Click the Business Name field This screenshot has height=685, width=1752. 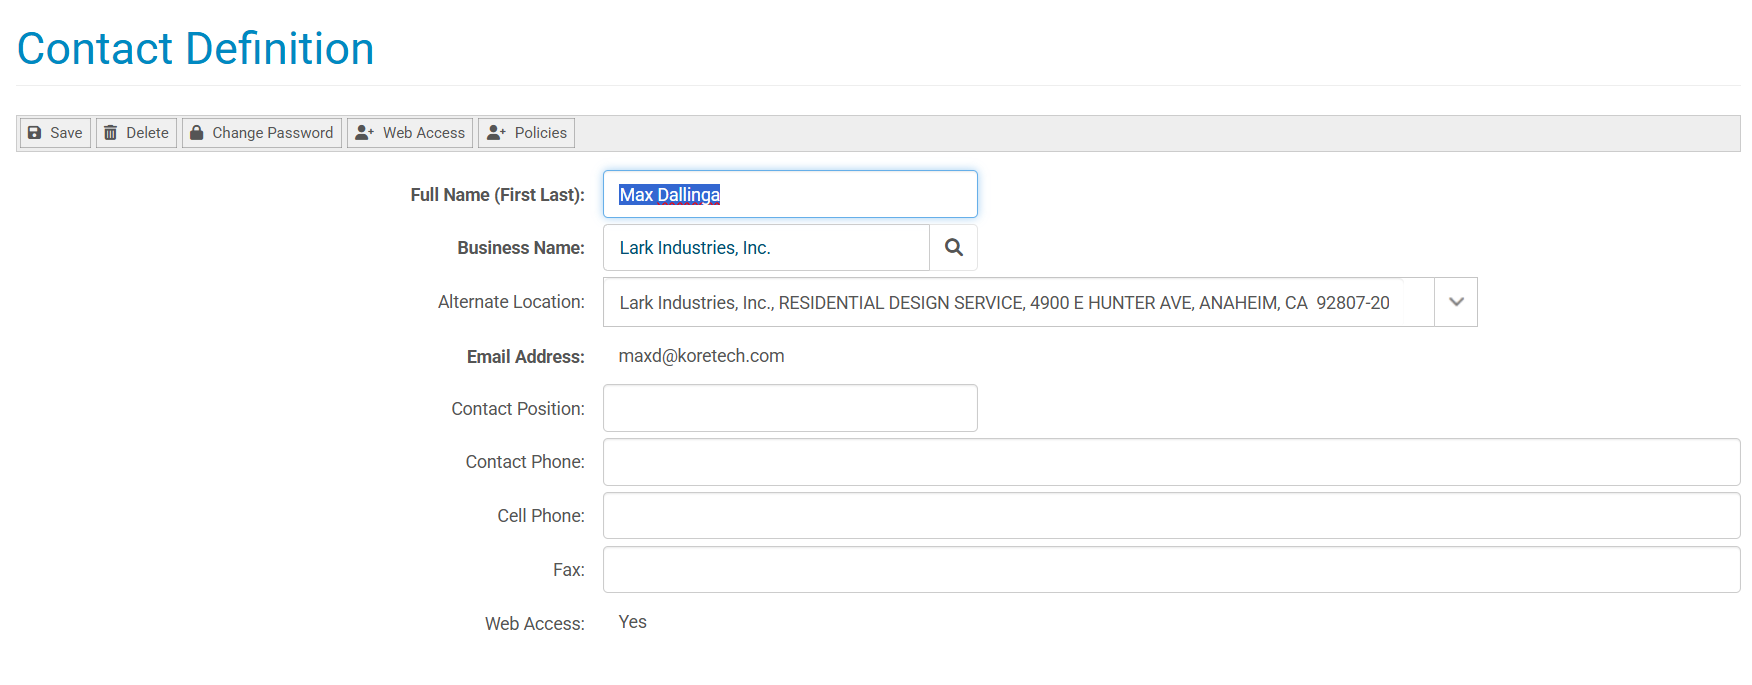pyautogui.click(x=766, y=248)
